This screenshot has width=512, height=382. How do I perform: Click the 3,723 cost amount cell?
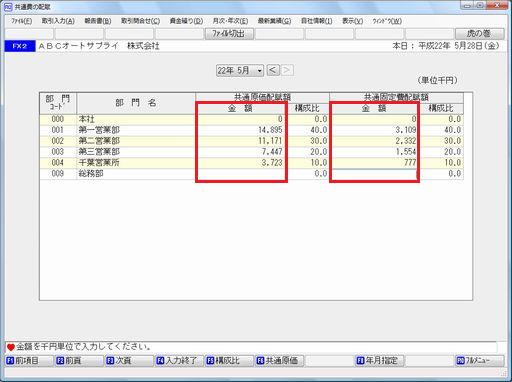point(241,163)
